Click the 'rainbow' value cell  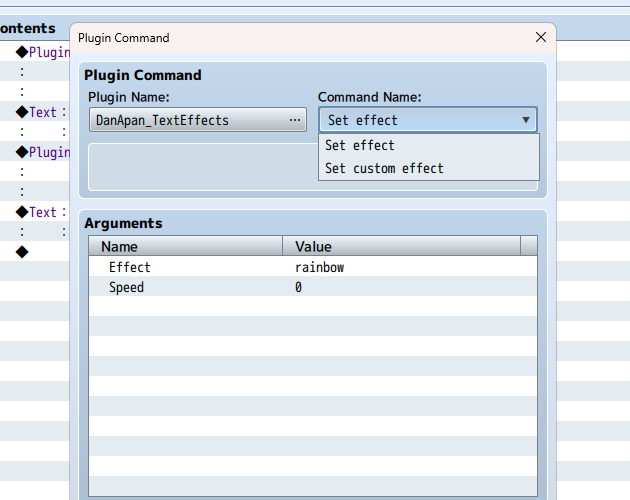(319, 267)
